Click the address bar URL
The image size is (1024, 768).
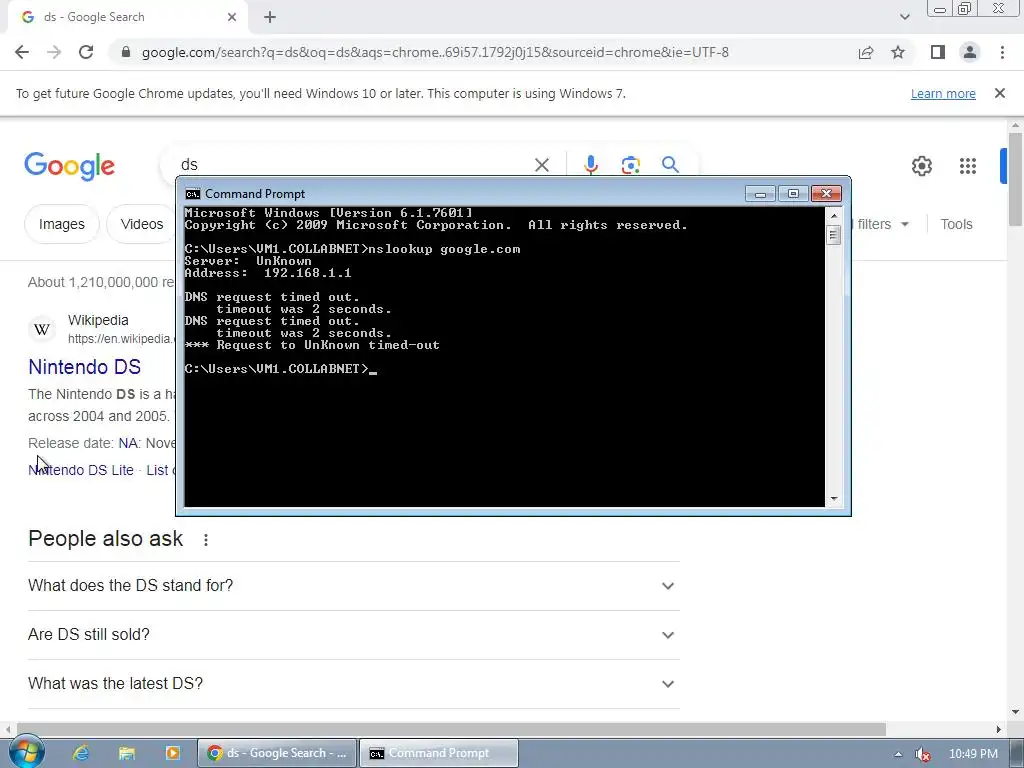pyautogui.click(x=435, y=52)
